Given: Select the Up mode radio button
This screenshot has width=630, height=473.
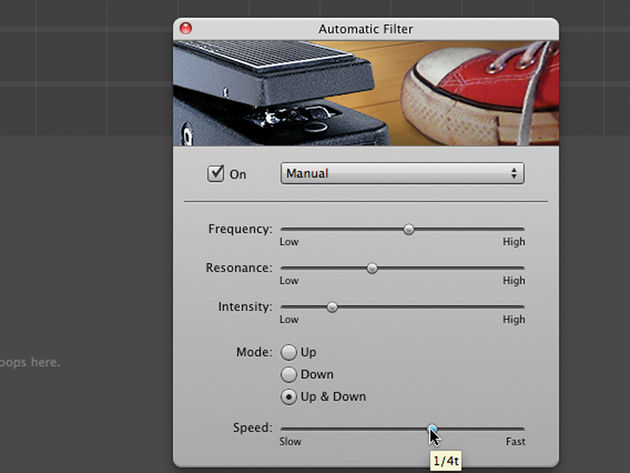Looking at the screenshot, I should point(288,352).
